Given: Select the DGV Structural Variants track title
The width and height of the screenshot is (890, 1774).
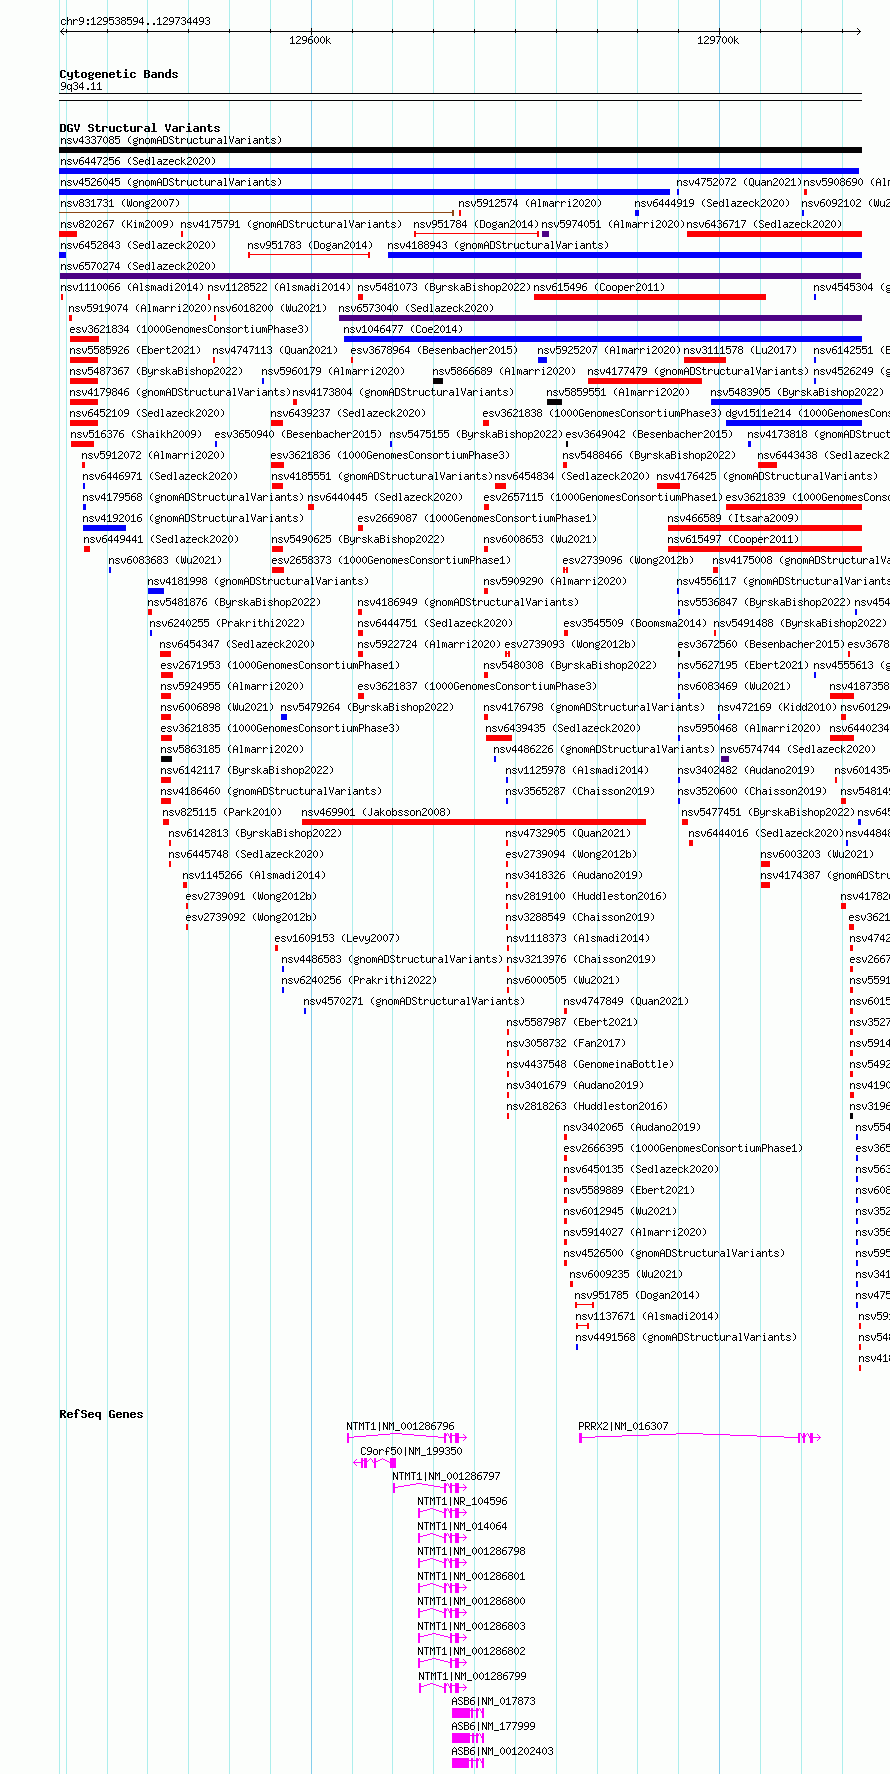Looking at the screenshot, I should 140,128.
